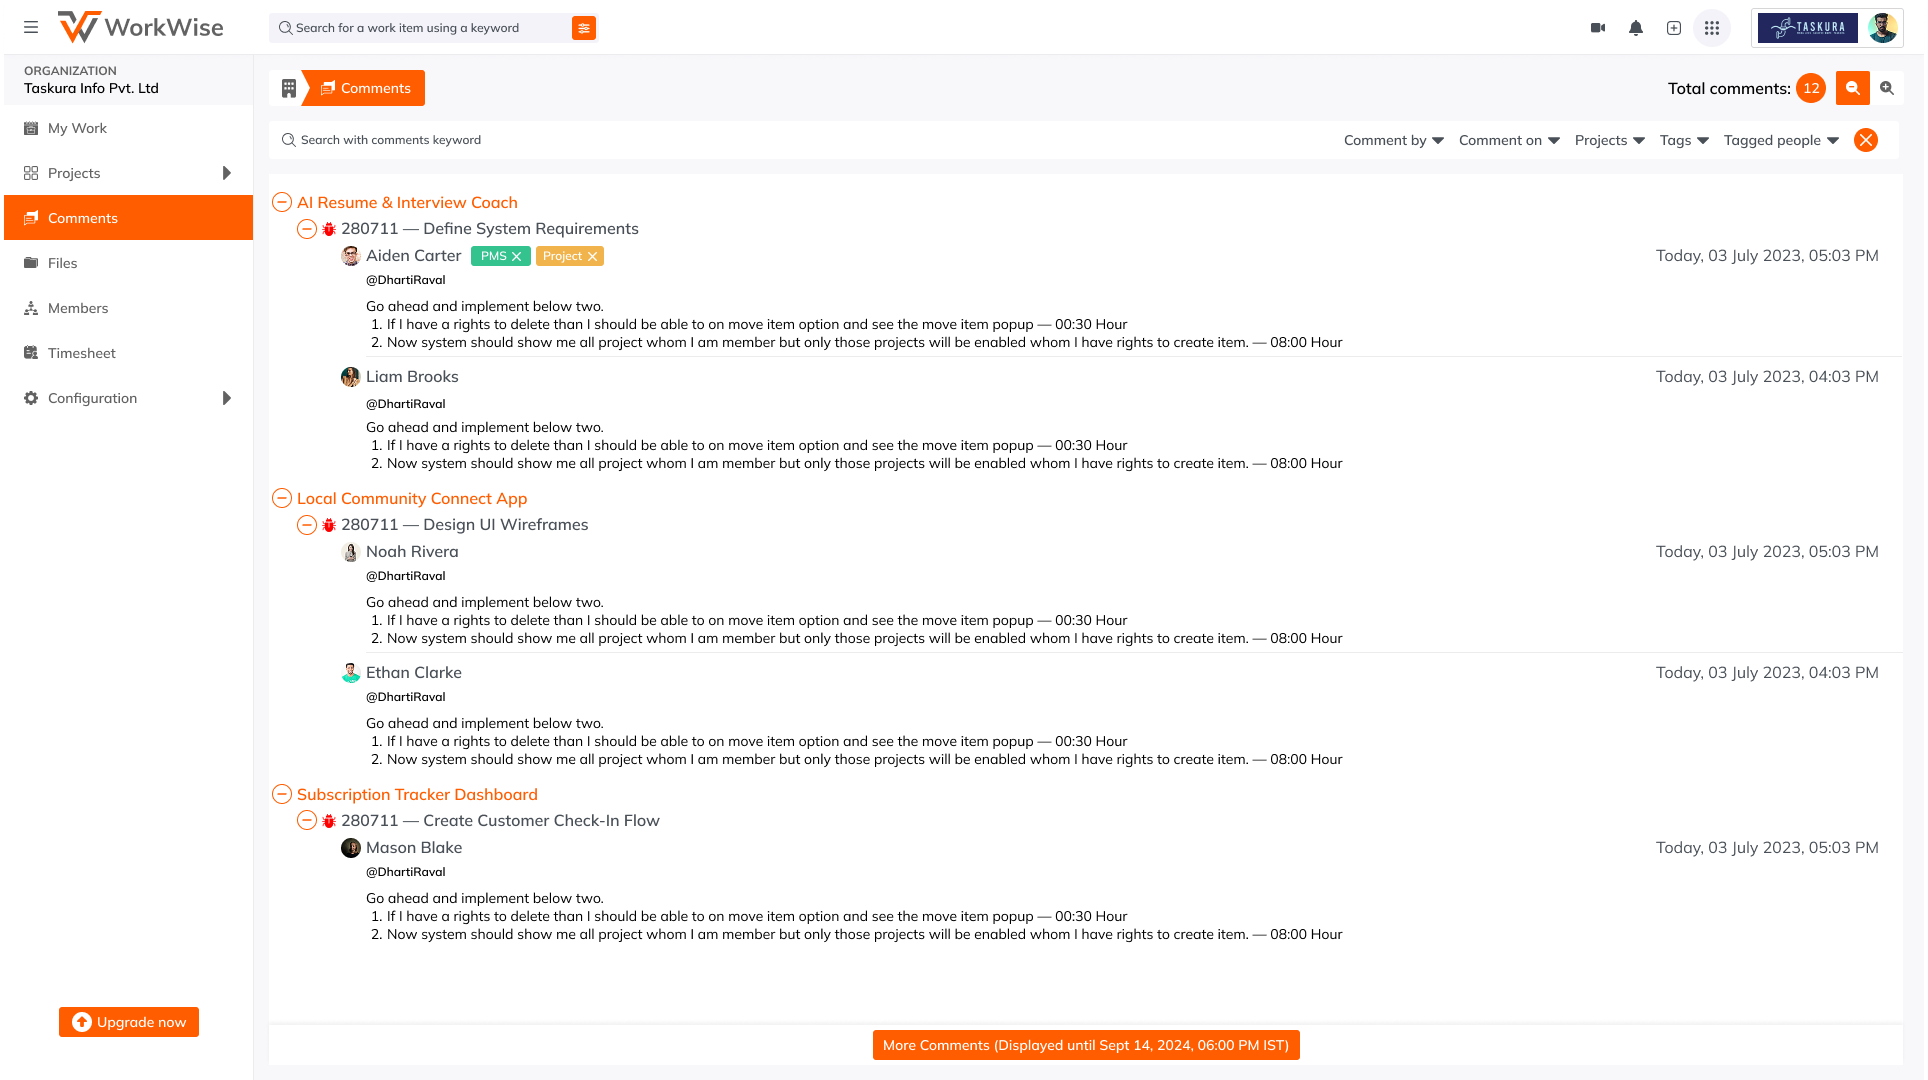Screen dimensions: 1928x1080
Task: Open the Comment by dropdown filter
Action: tap(1393, 140)
